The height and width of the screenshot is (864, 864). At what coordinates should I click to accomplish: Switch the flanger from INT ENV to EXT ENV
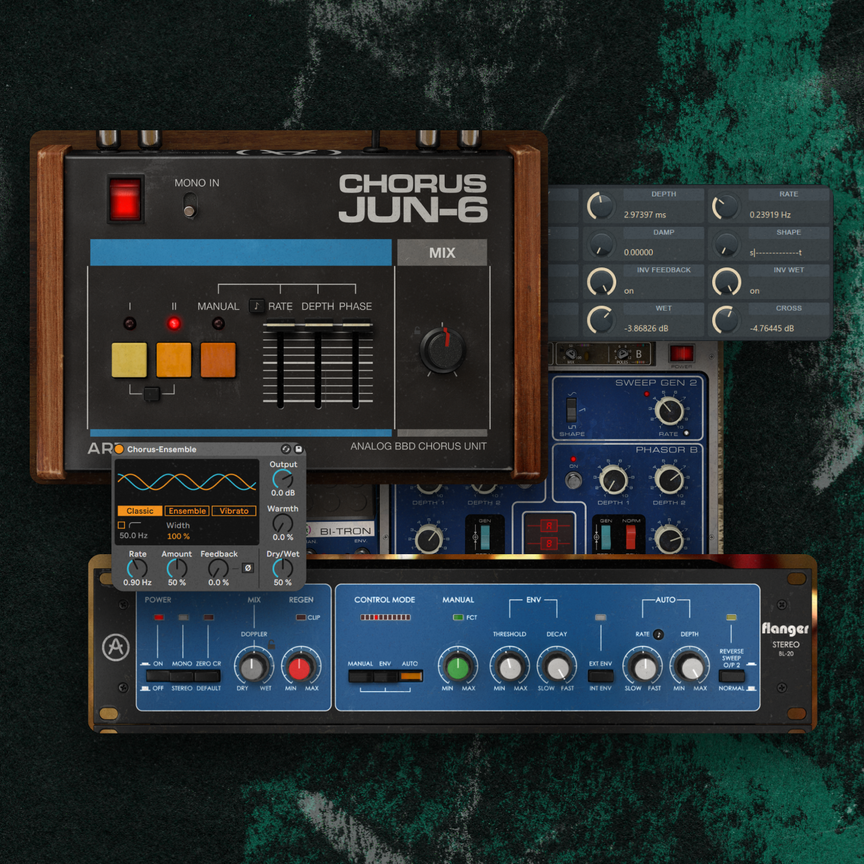tap(599, 672)
